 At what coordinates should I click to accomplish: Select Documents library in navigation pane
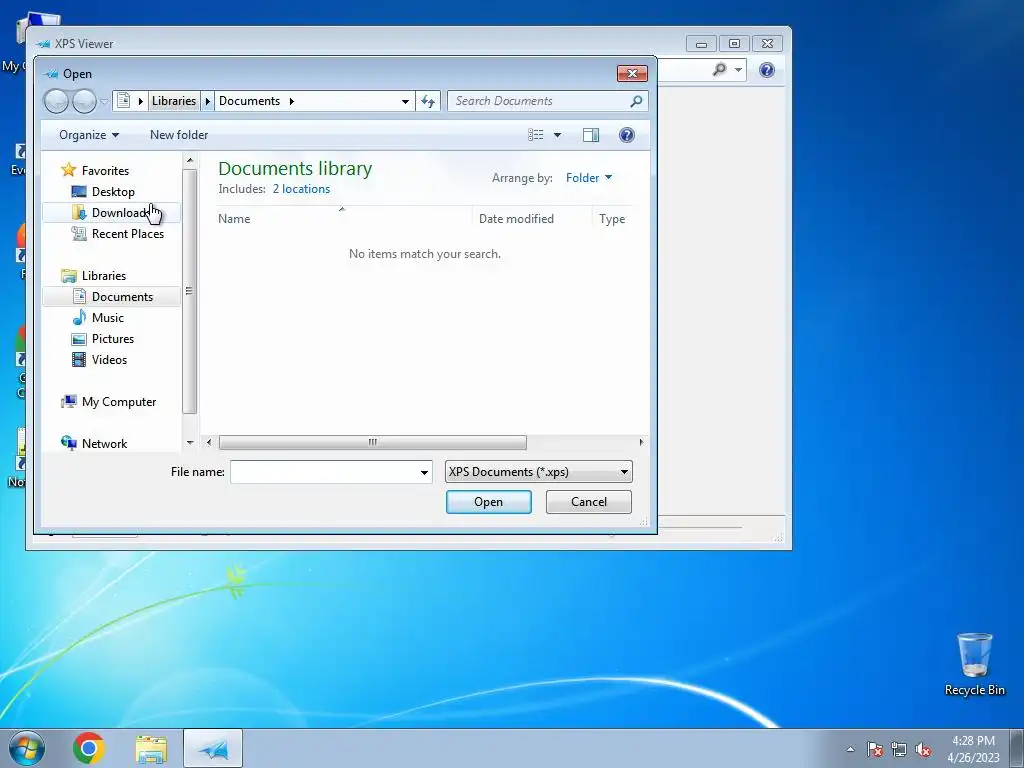111,296
